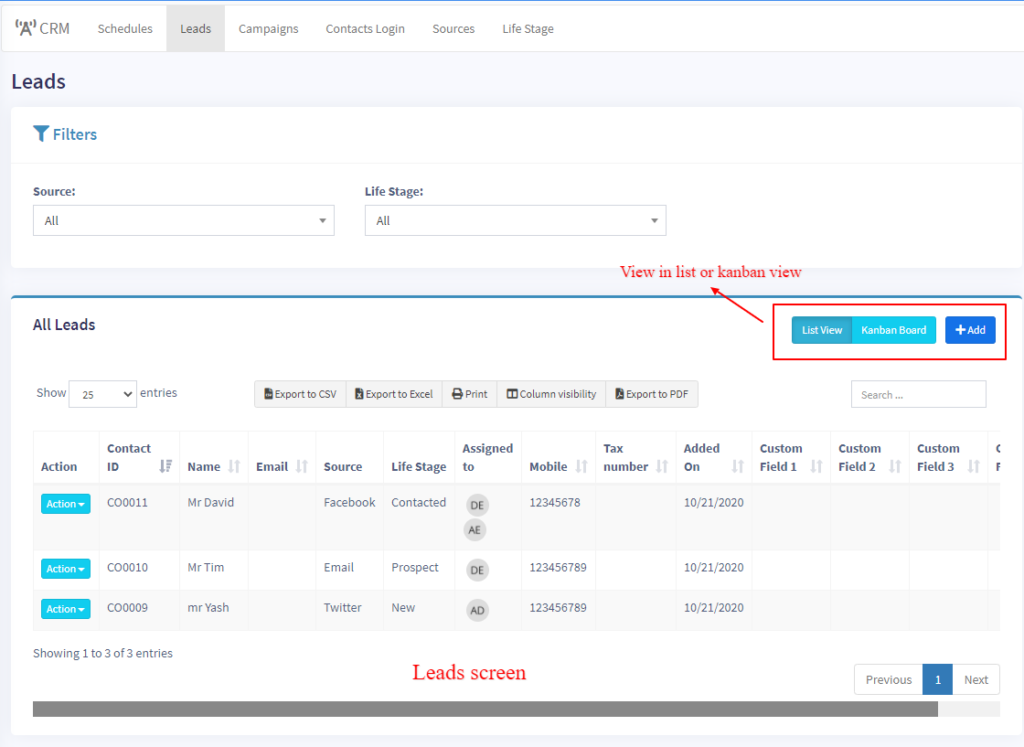Sort by Mobile column arrows
Image resolution: width=1024 pixels, height=747 pixels.
click(582, 466)
